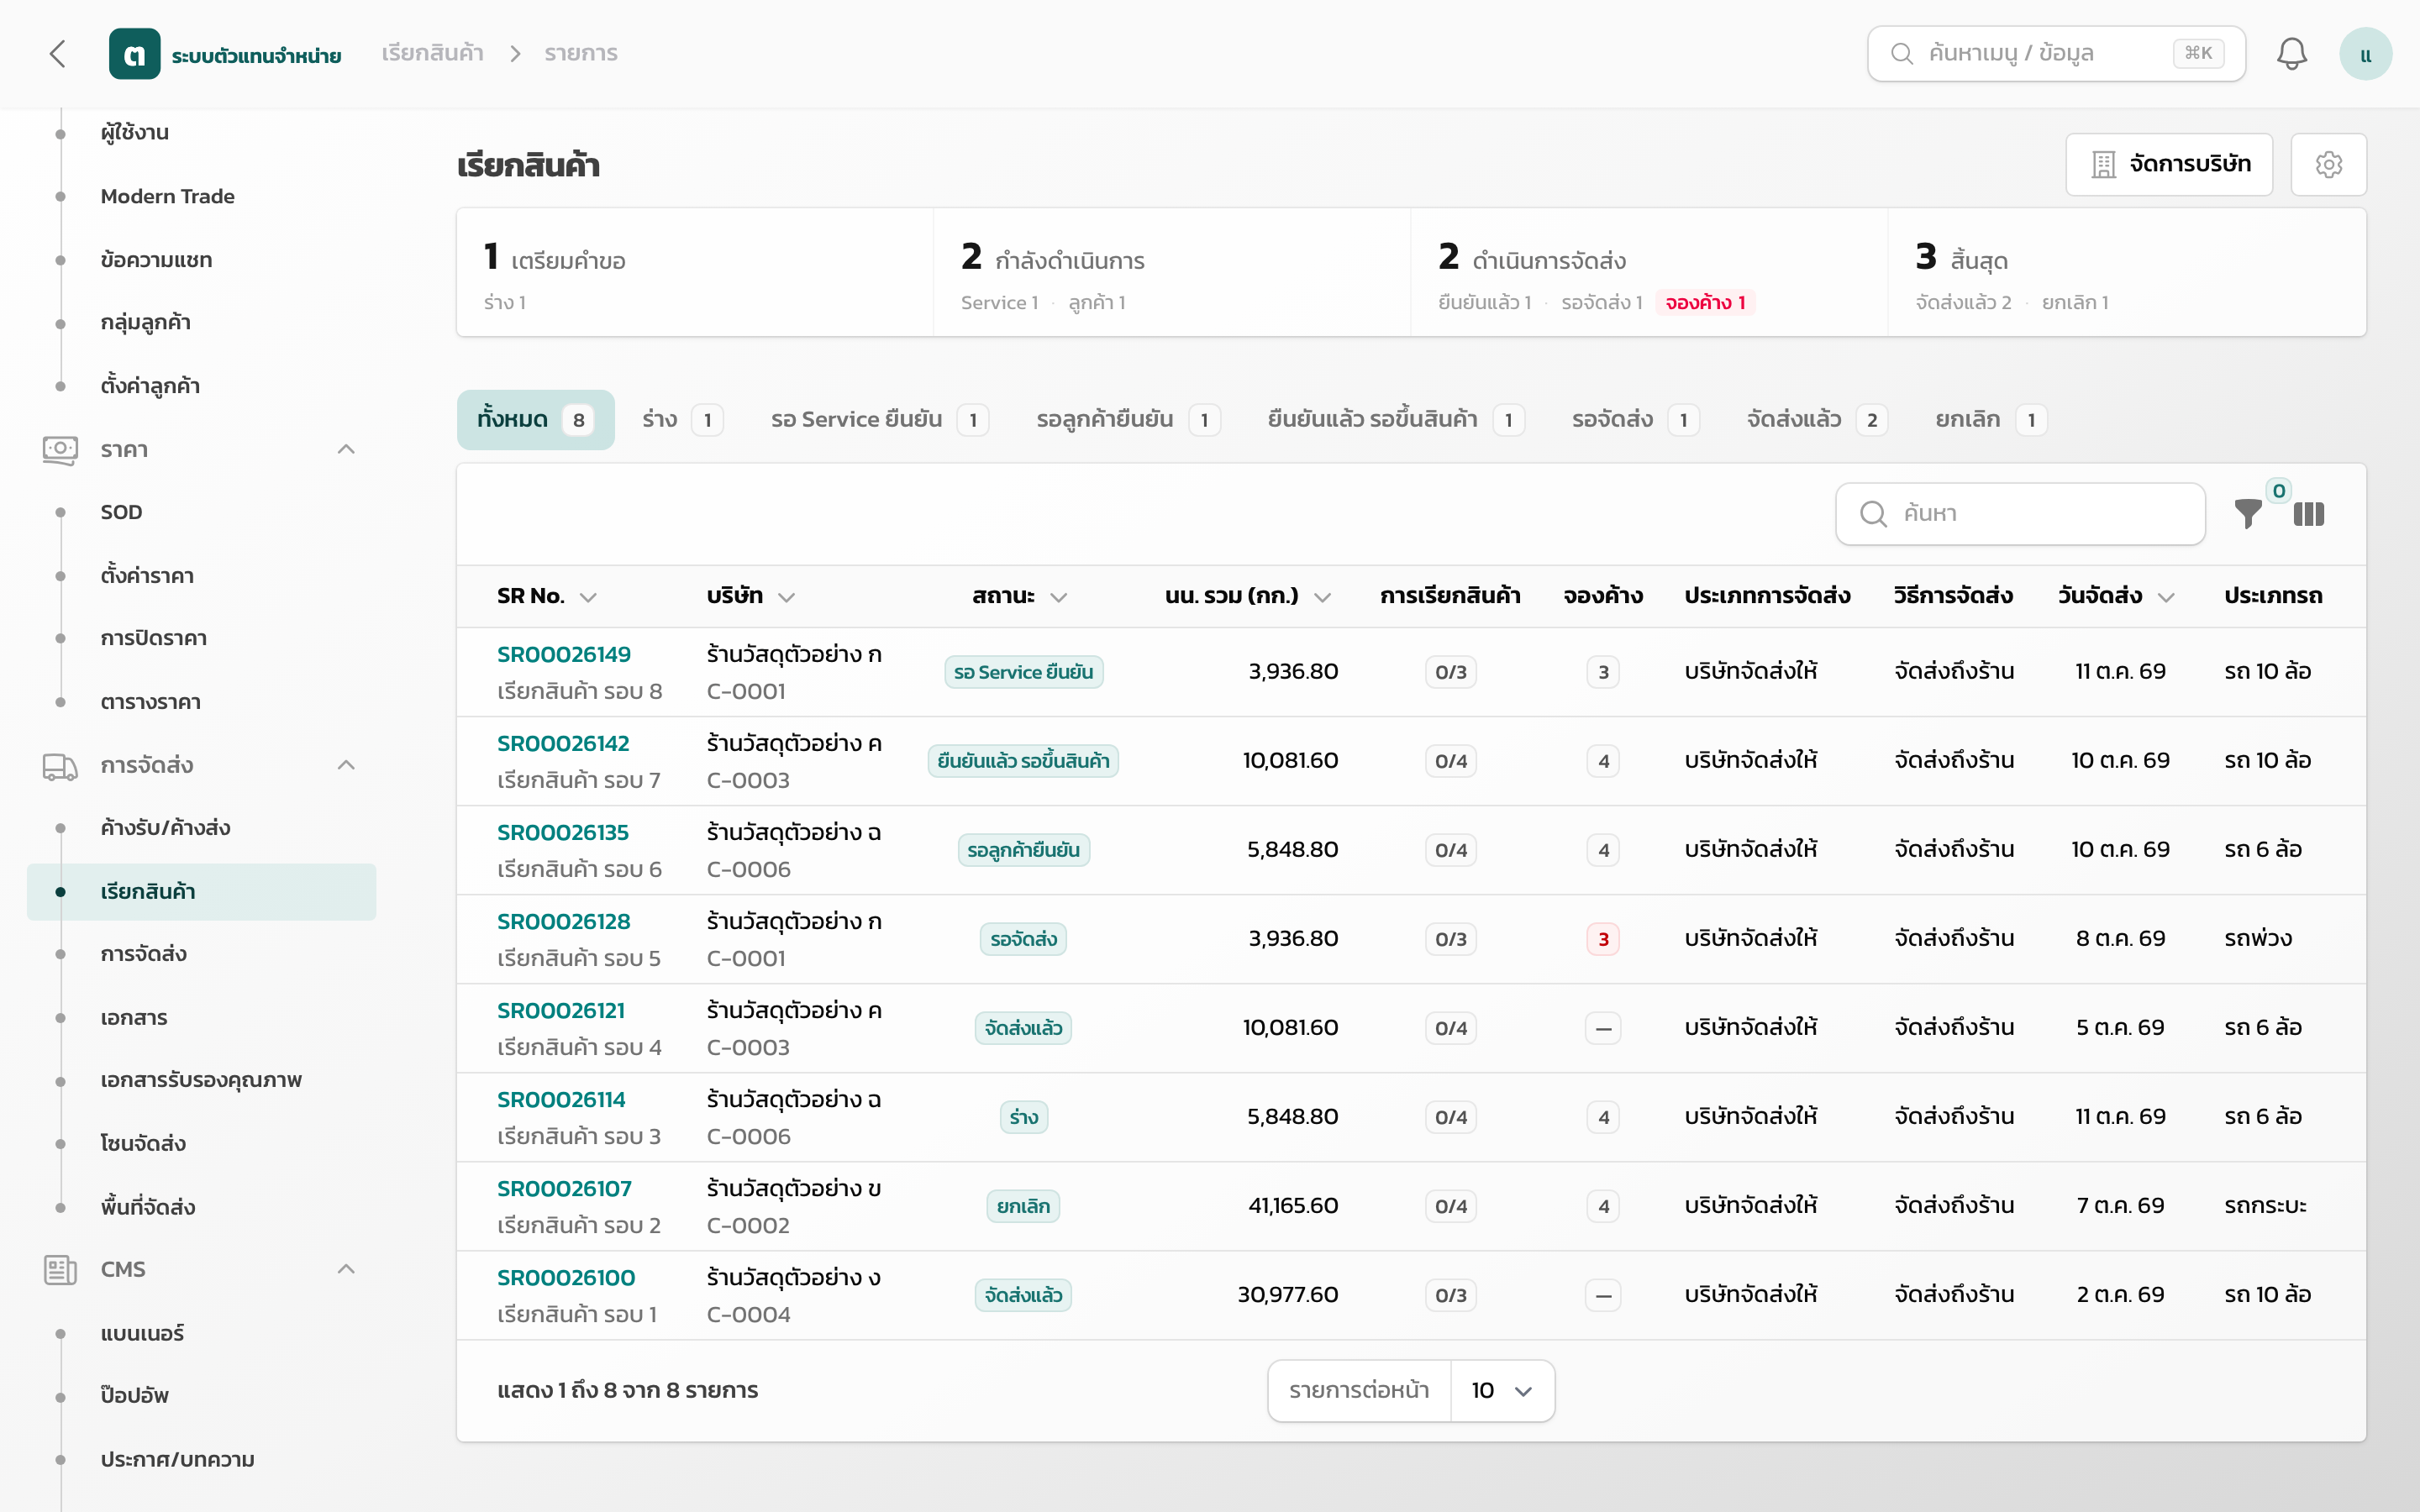The height and width of the screenshot is (1512, 2420).
Task: Focus the ค้นหาเมนู / ข้อมูล global search
Action: 2056,54
